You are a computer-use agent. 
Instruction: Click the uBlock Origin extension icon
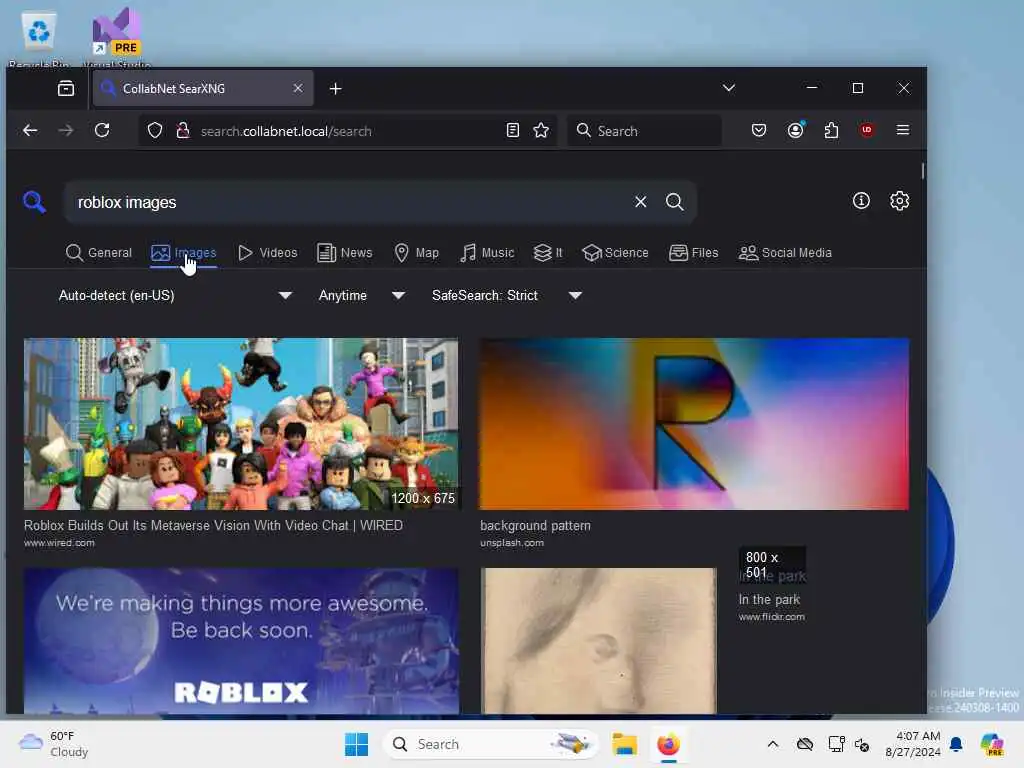coord(867,130)
